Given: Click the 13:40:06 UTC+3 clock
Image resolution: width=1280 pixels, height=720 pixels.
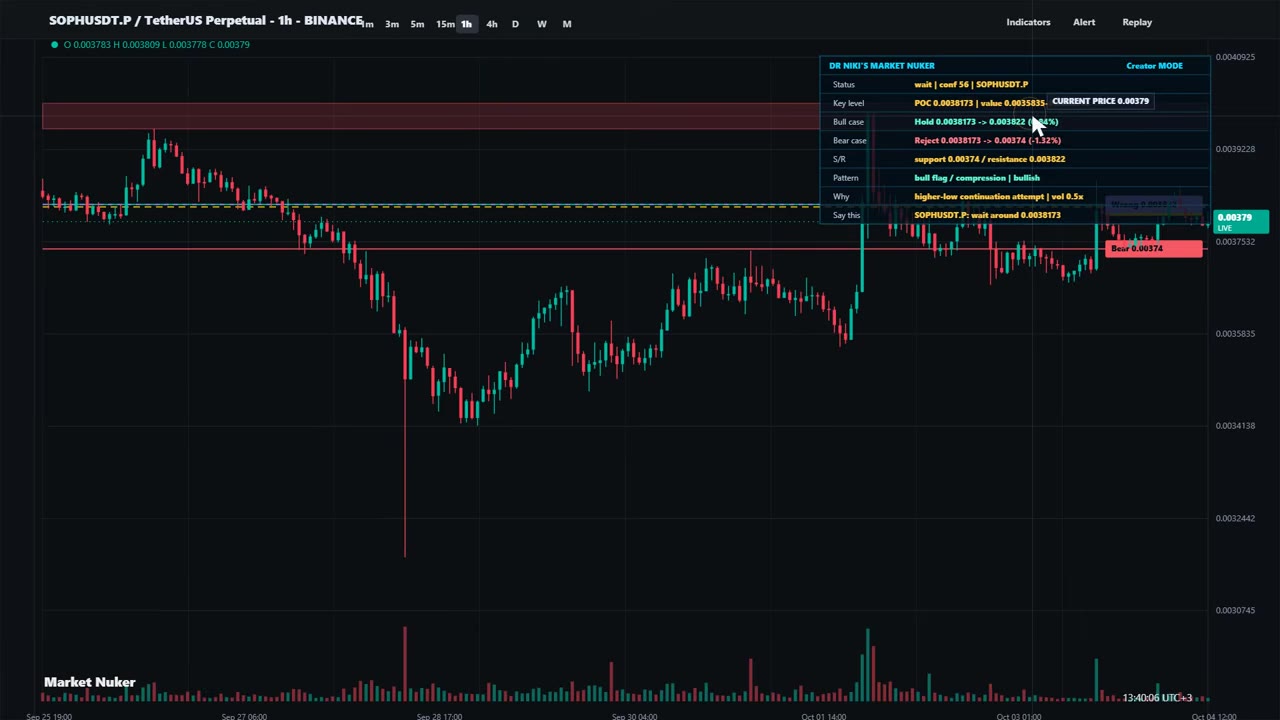Looking at the screenshot, I should [x=1157, y=698].
